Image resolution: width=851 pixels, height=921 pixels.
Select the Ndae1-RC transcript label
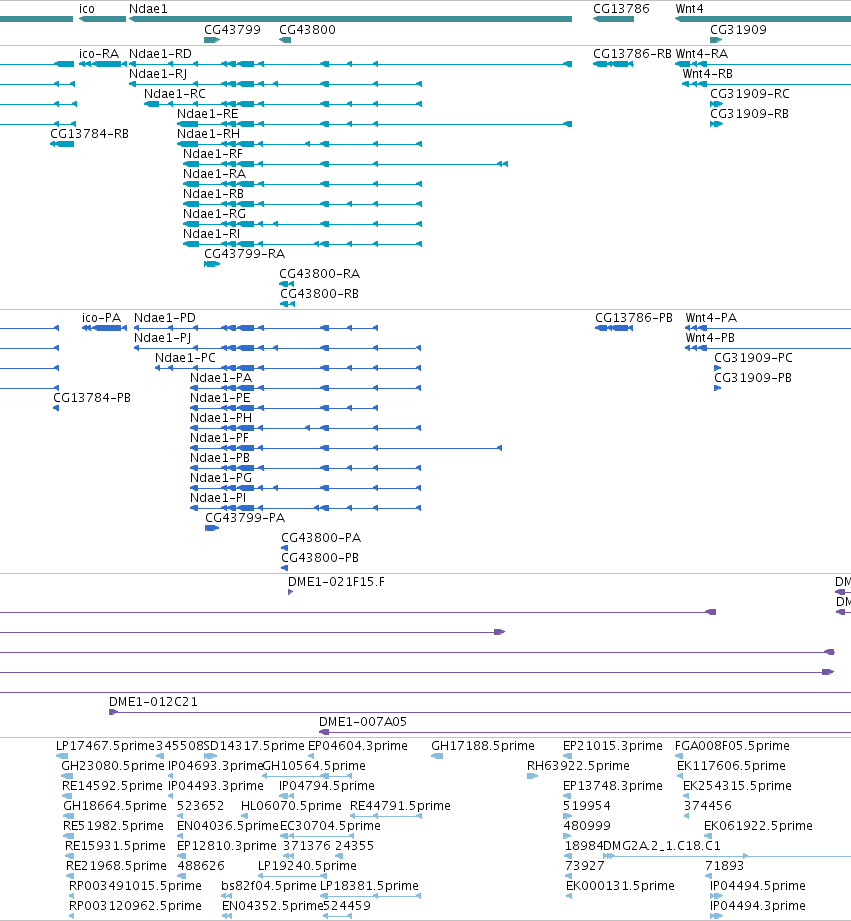(x=175, y=93)
